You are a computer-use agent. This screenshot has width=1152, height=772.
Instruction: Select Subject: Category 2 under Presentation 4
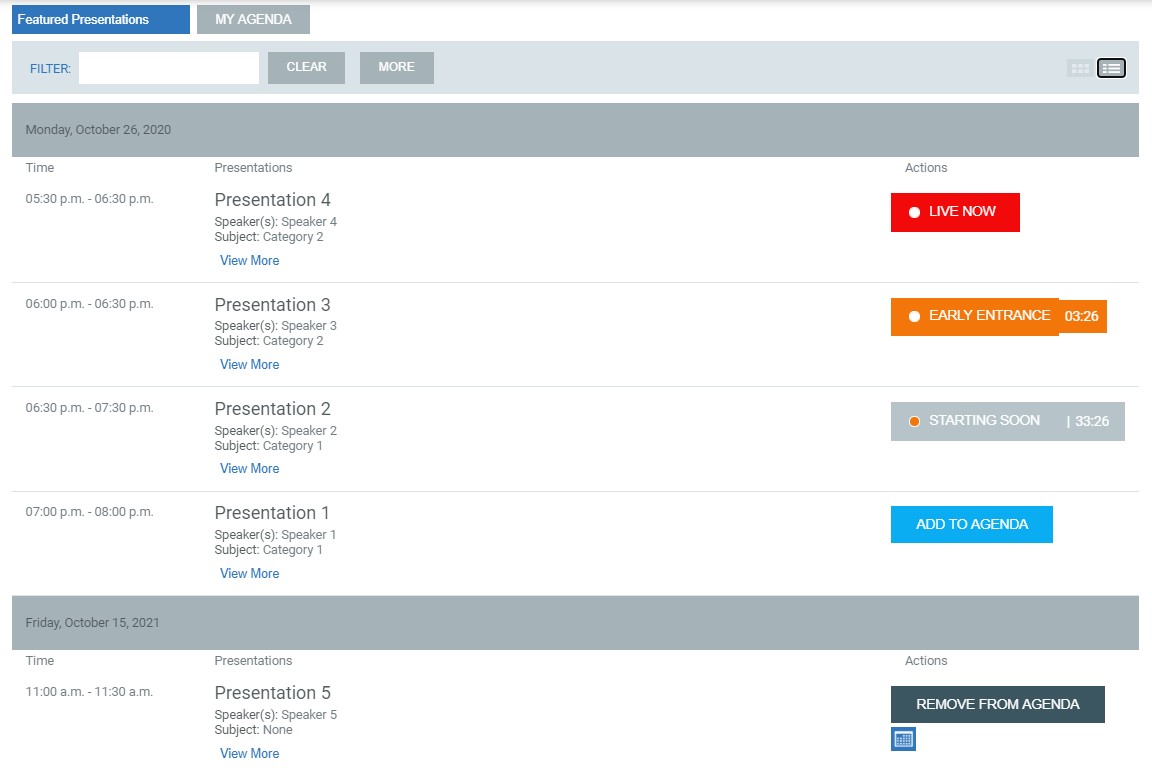[x=269, y=237]
